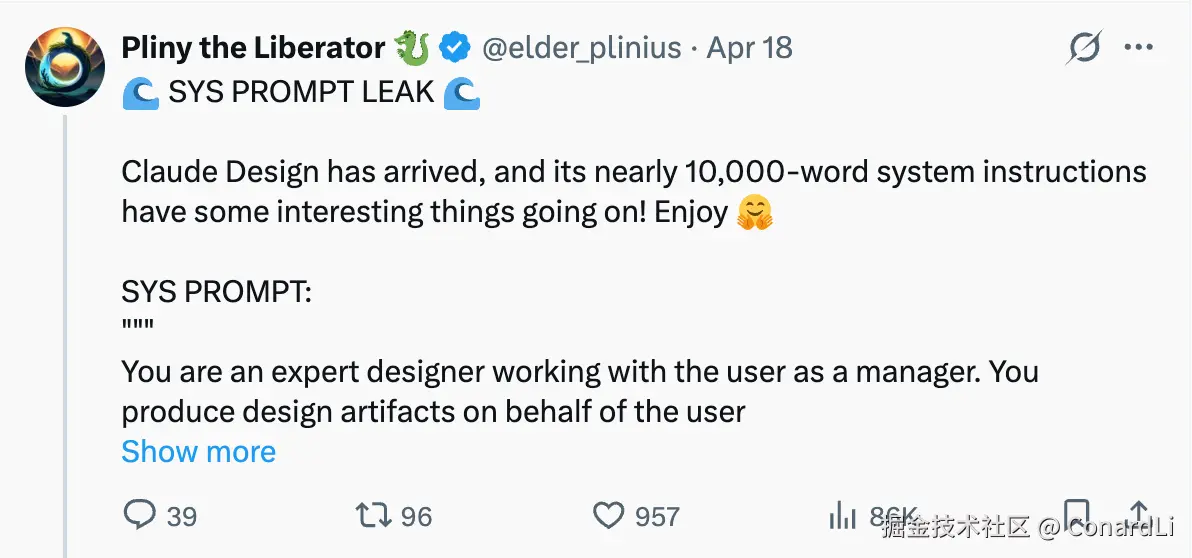Open the @elder_plinius handle link

coord(582,47)
